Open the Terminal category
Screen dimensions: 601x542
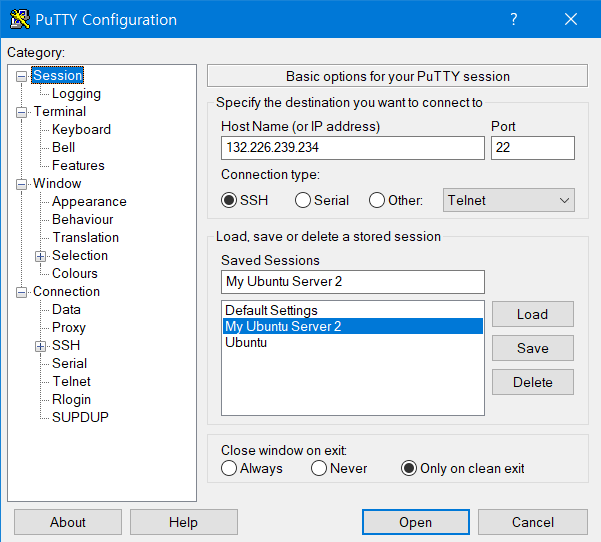[x=60, y=112]
